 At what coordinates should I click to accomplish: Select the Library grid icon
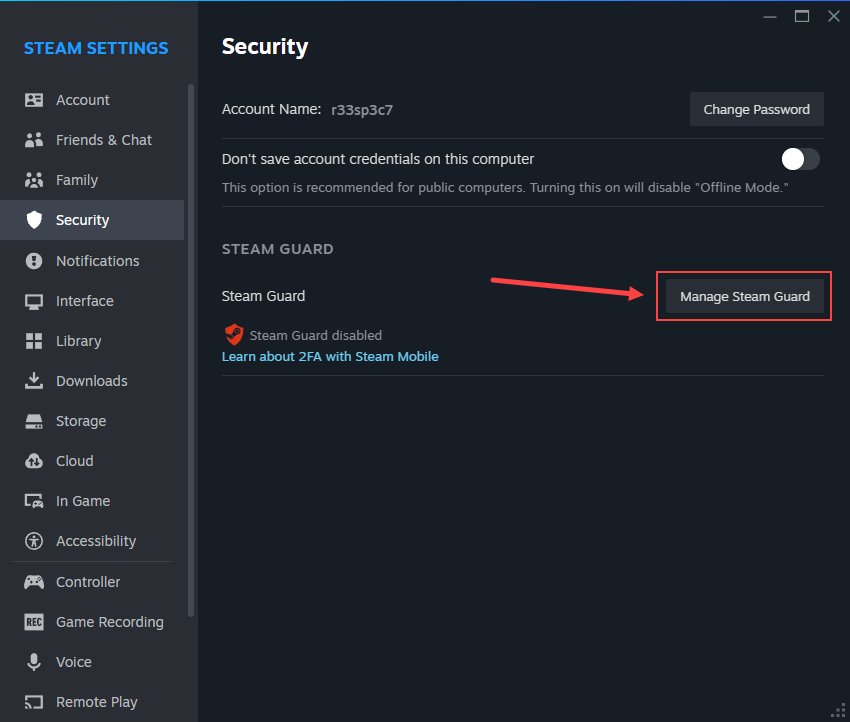point(34,341)
